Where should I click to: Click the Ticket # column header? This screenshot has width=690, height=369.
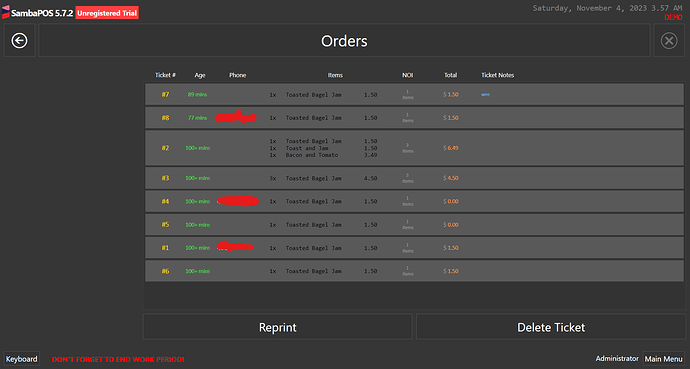pyautogui.click(x=165, y=75)
